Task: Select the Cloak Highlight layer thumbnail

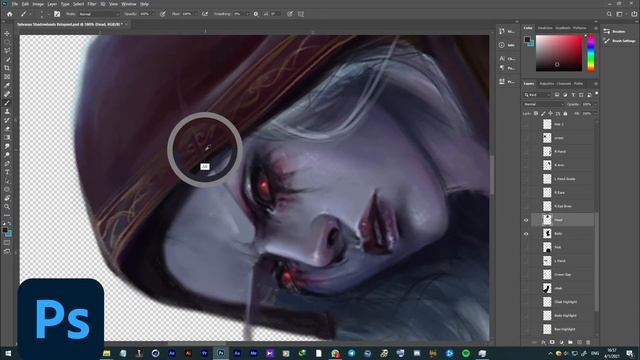Action: click(x=547, y=302)
